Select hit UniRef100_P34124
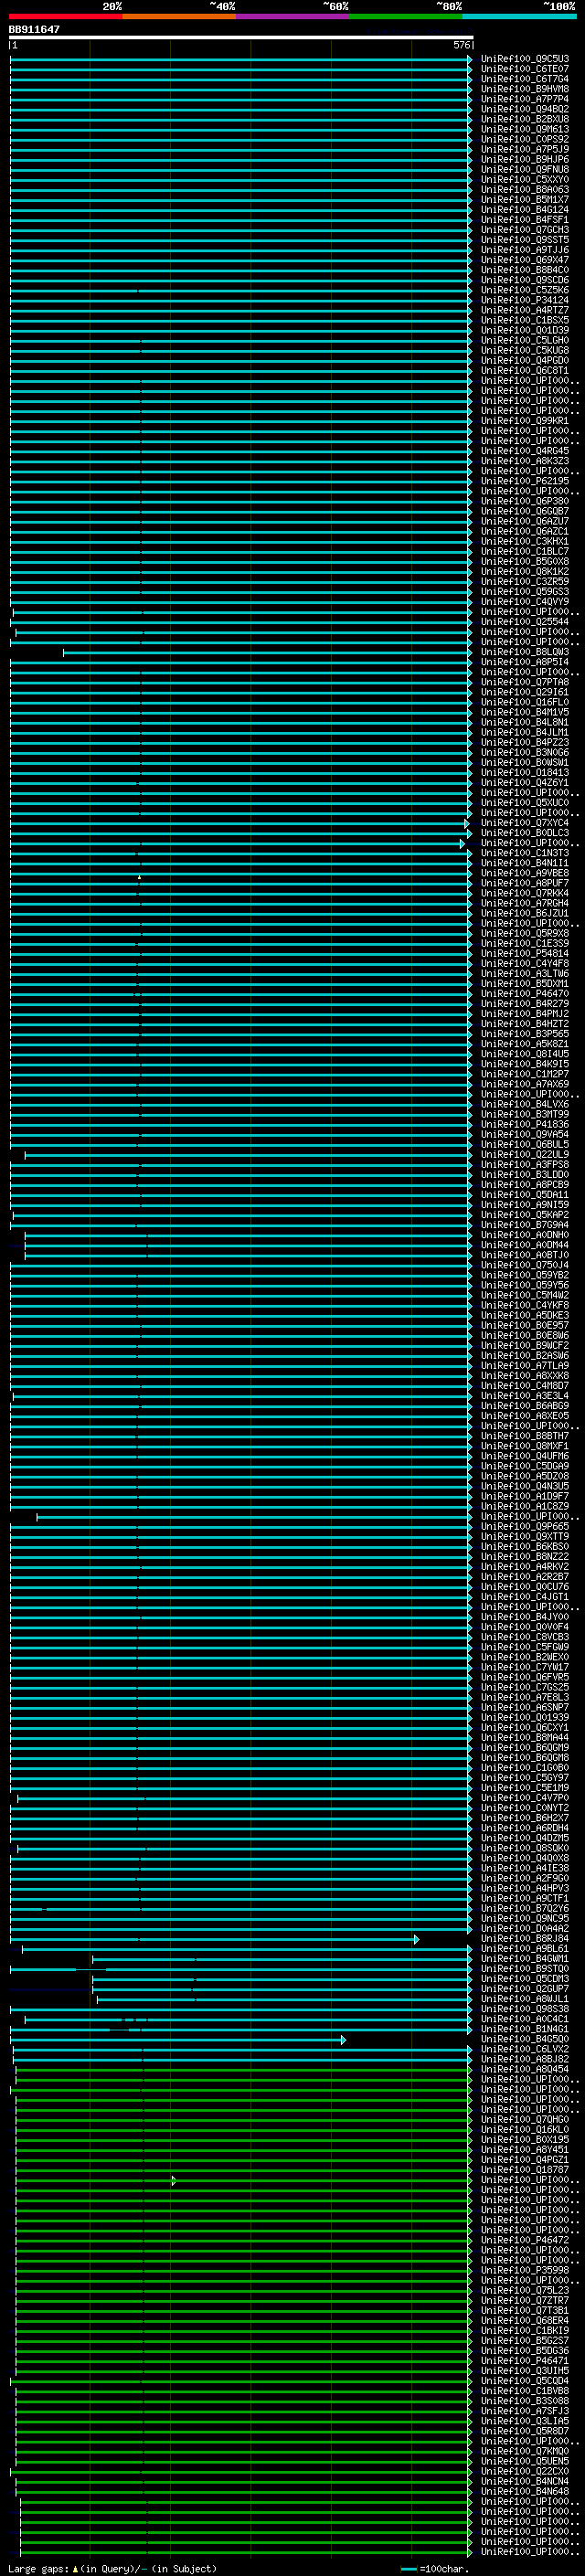 coord(525,300)
